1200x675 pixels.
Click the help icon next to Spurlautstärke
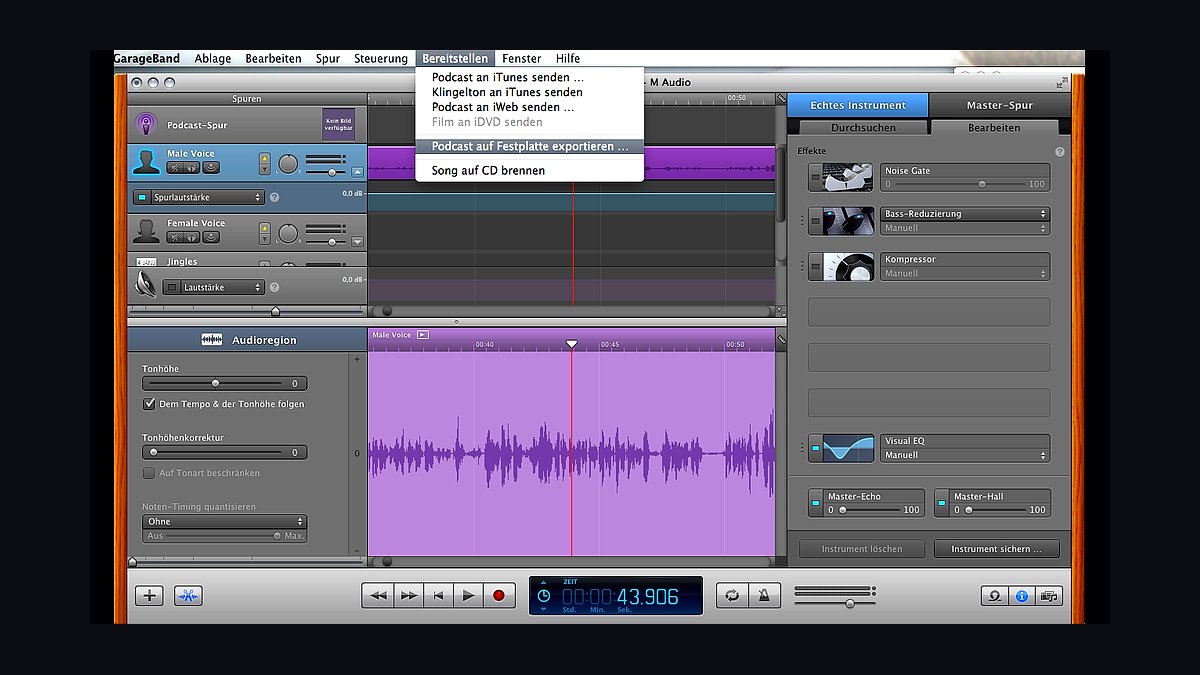click(274, 198)
